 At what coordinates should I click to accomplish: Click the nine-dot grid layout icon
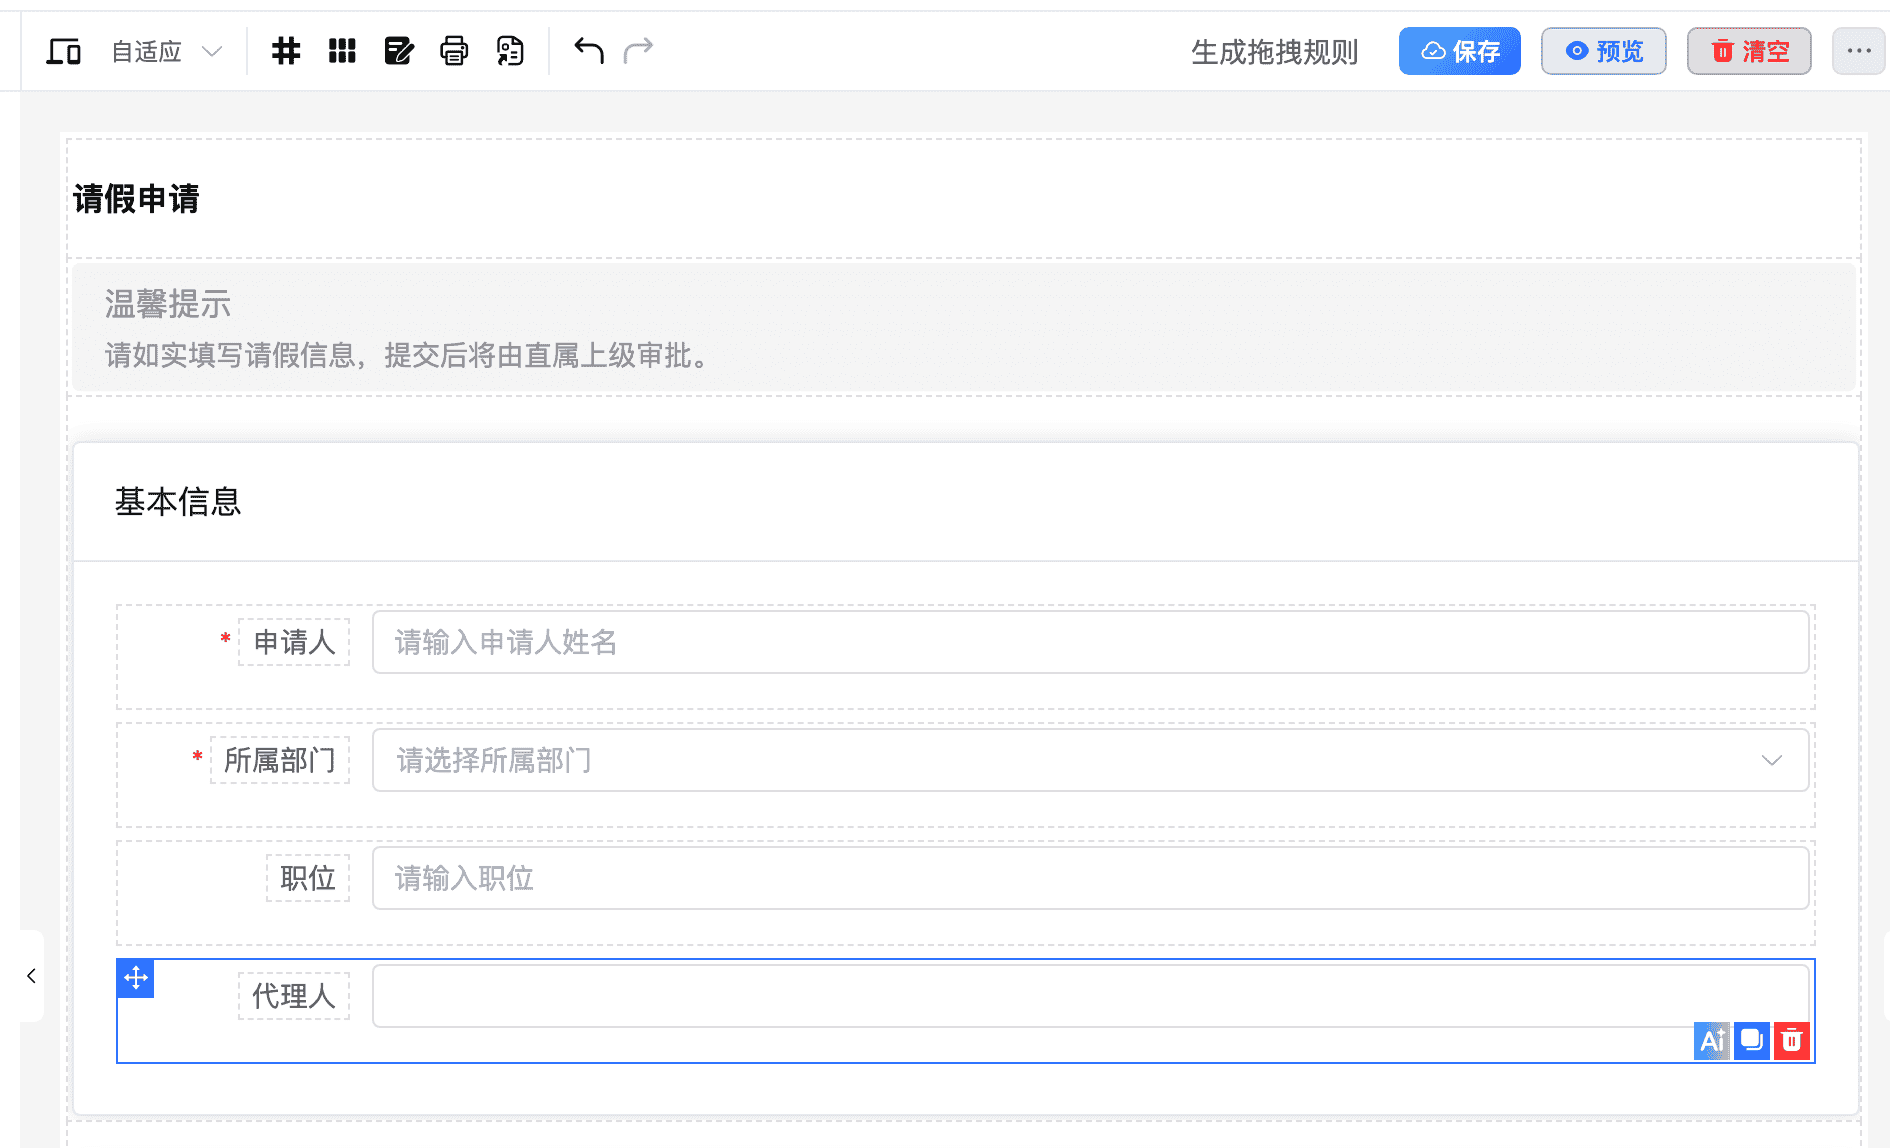pyautogui.click(x=342, y=51)
